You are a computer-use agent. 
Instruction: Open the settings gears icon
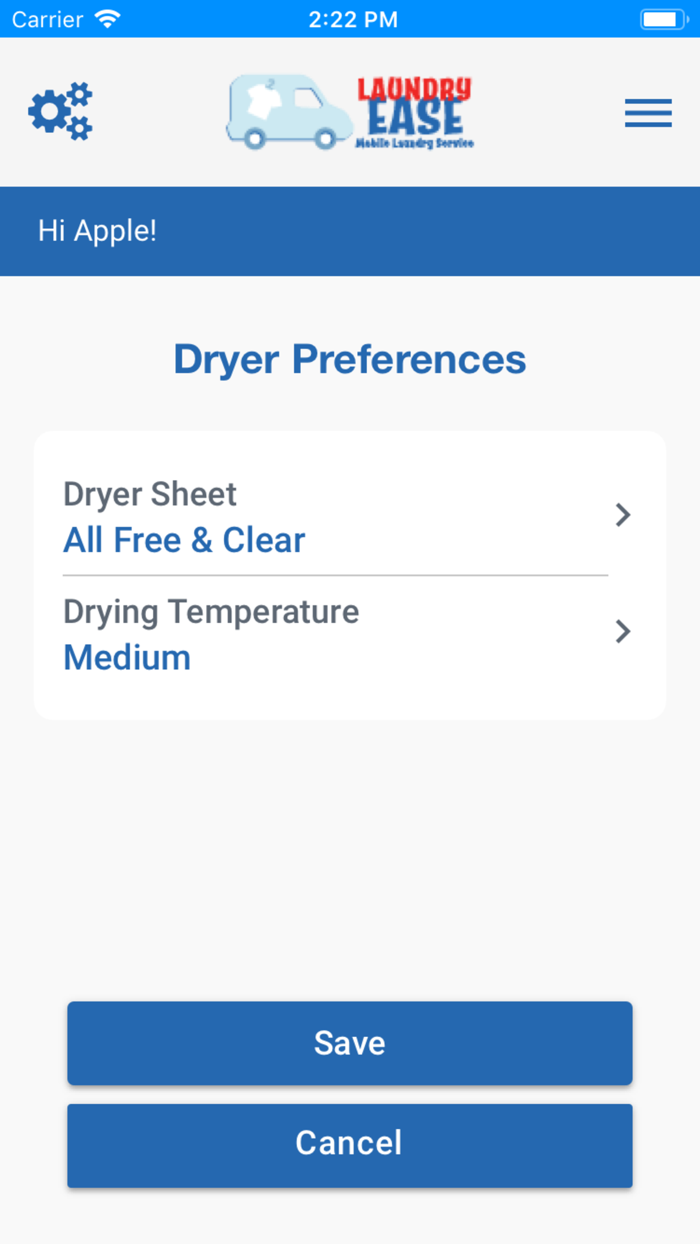[60, 112]
